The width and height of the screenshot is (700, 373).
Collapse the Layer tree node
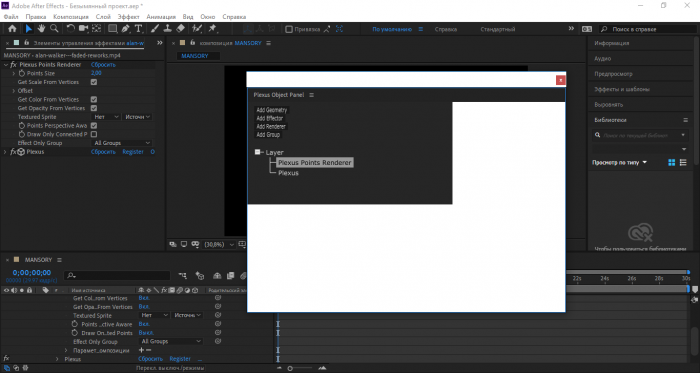pos(258,152)
